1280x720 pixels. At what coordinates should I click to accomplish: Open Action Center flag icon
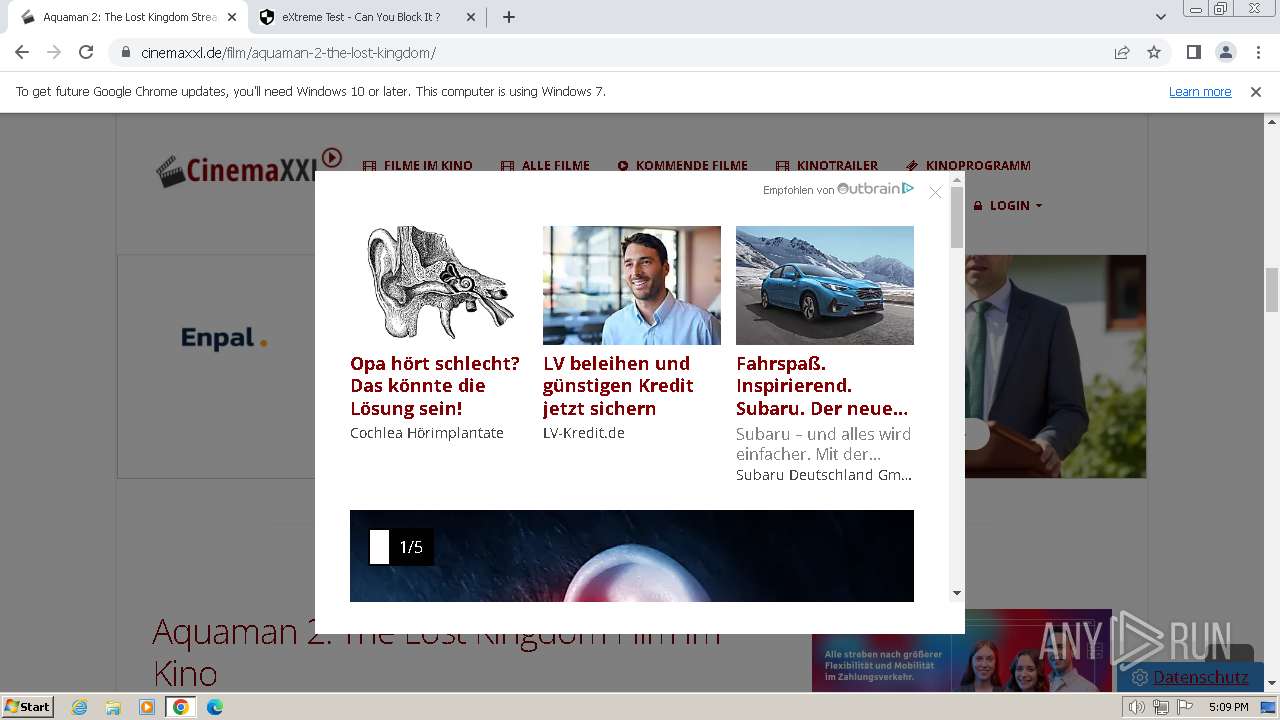(x=1183, y=707)
